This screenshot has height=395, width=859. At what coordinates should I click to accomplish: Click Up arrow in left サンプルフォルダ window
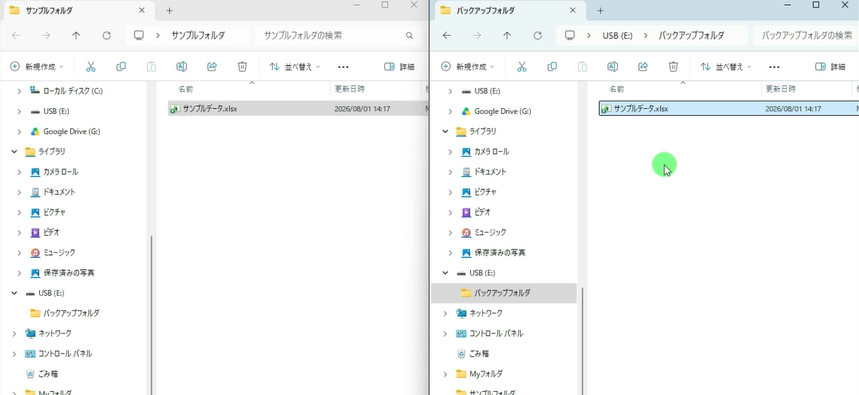[x=76, y=36]
